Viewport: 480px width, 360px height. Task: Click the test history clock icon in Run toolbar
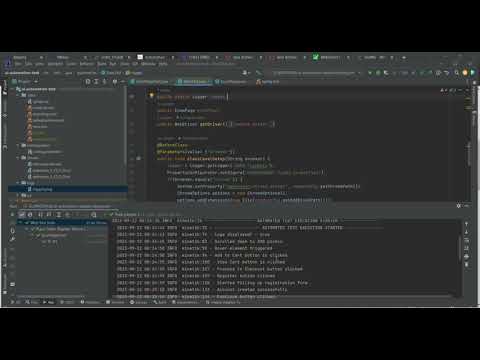point(94,215)
